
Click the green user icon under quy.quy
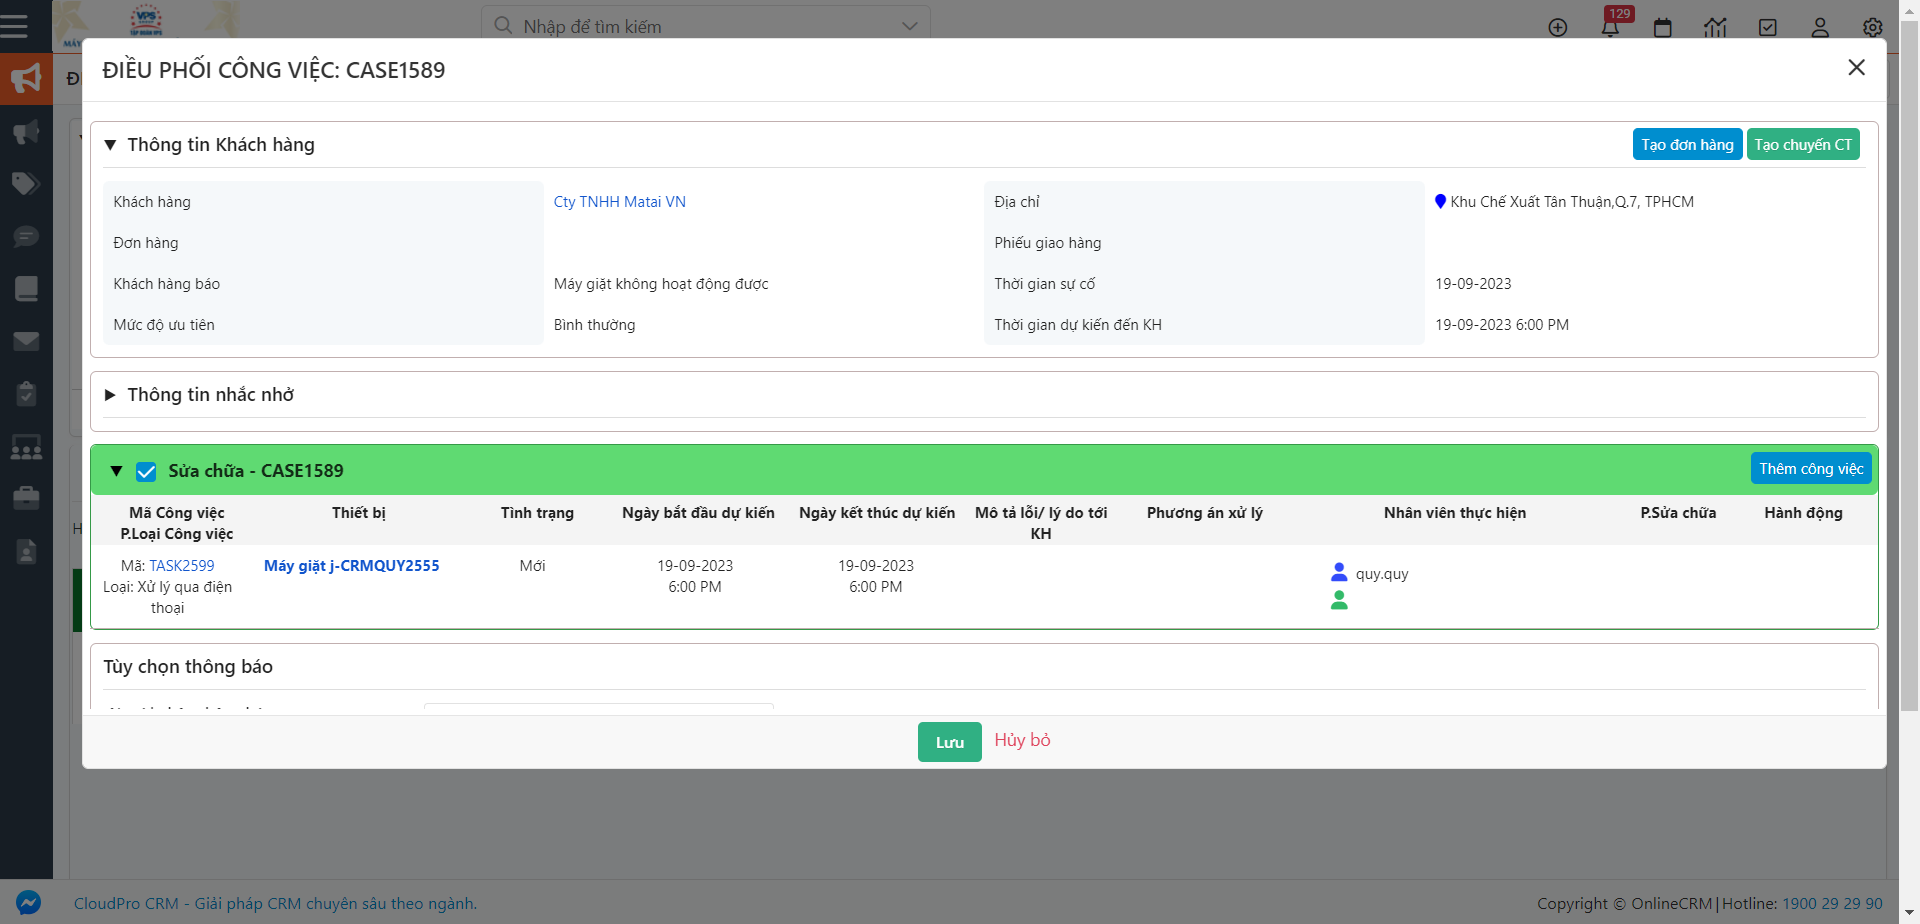coord(1339,600)
